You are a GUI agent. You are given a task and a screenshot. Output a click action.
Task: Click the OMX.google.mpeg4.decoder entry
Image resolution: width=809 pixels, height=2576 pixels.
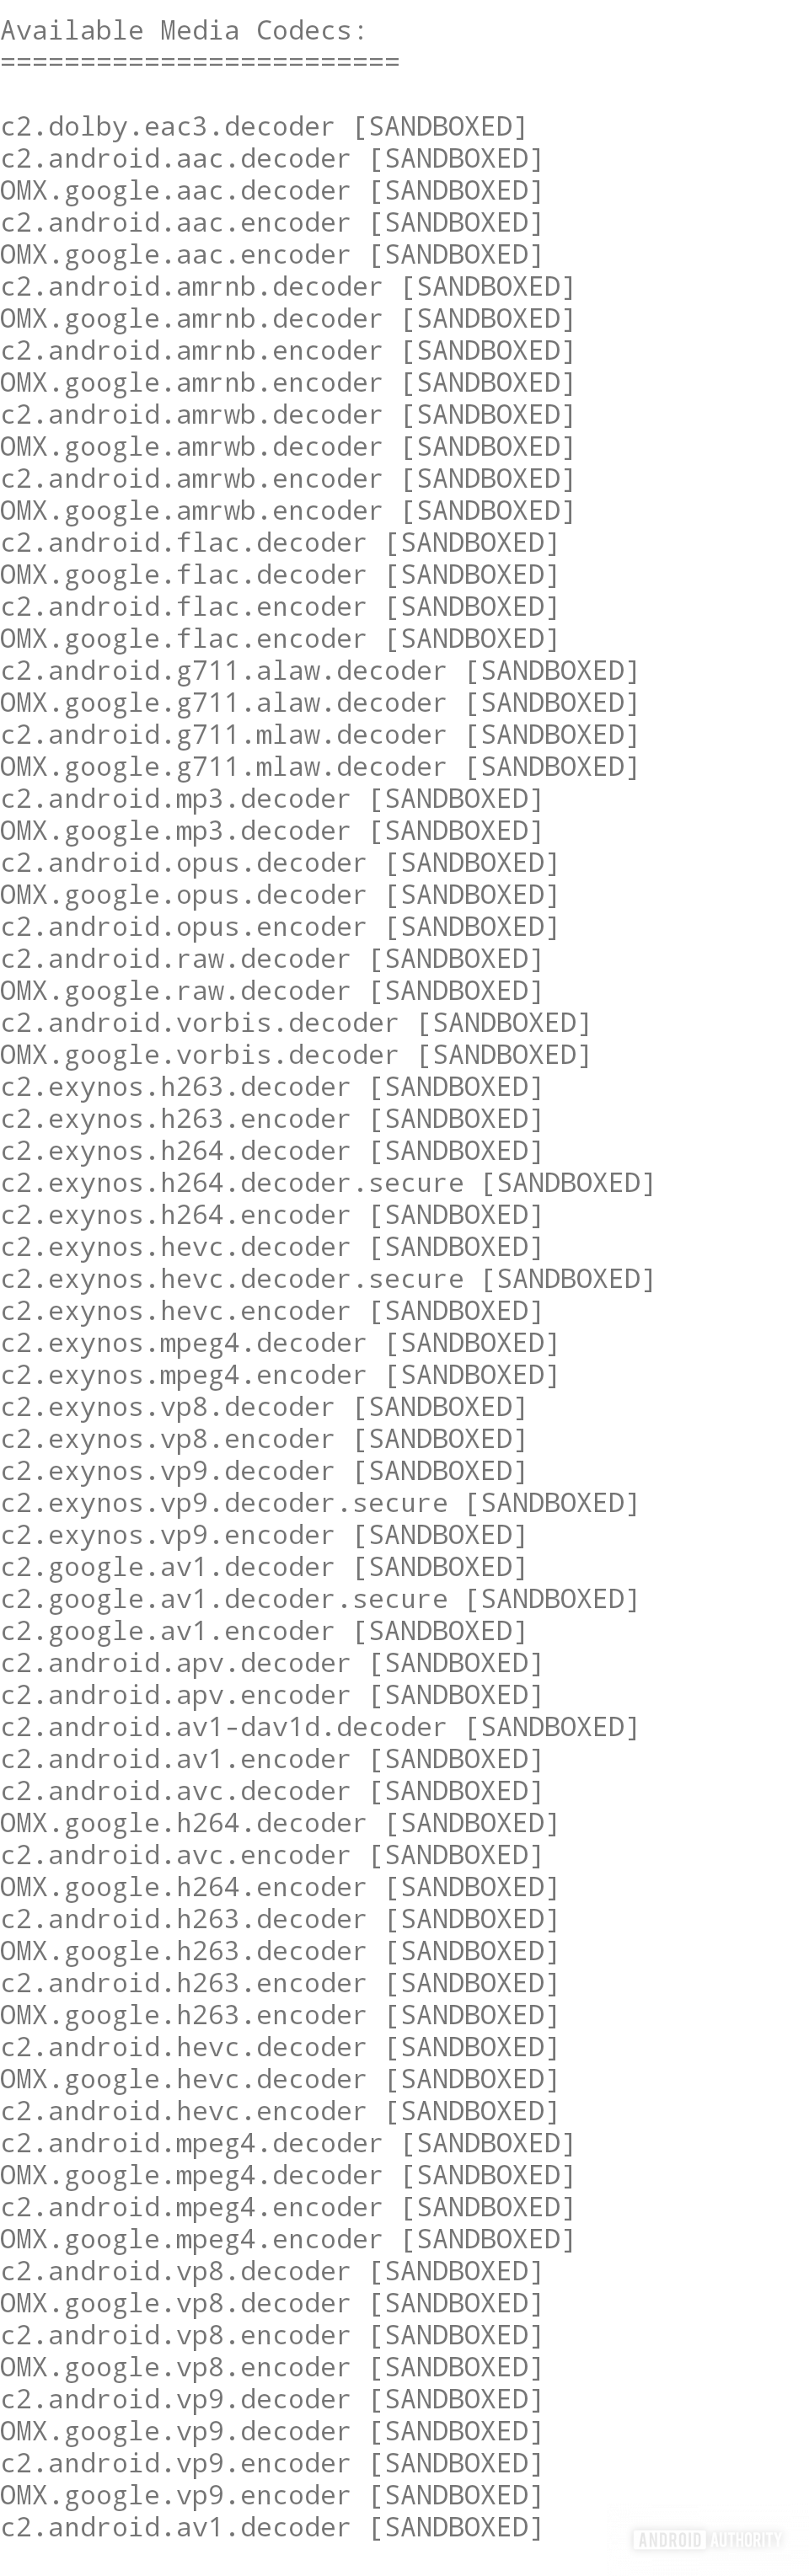(x=287, y=2175)
